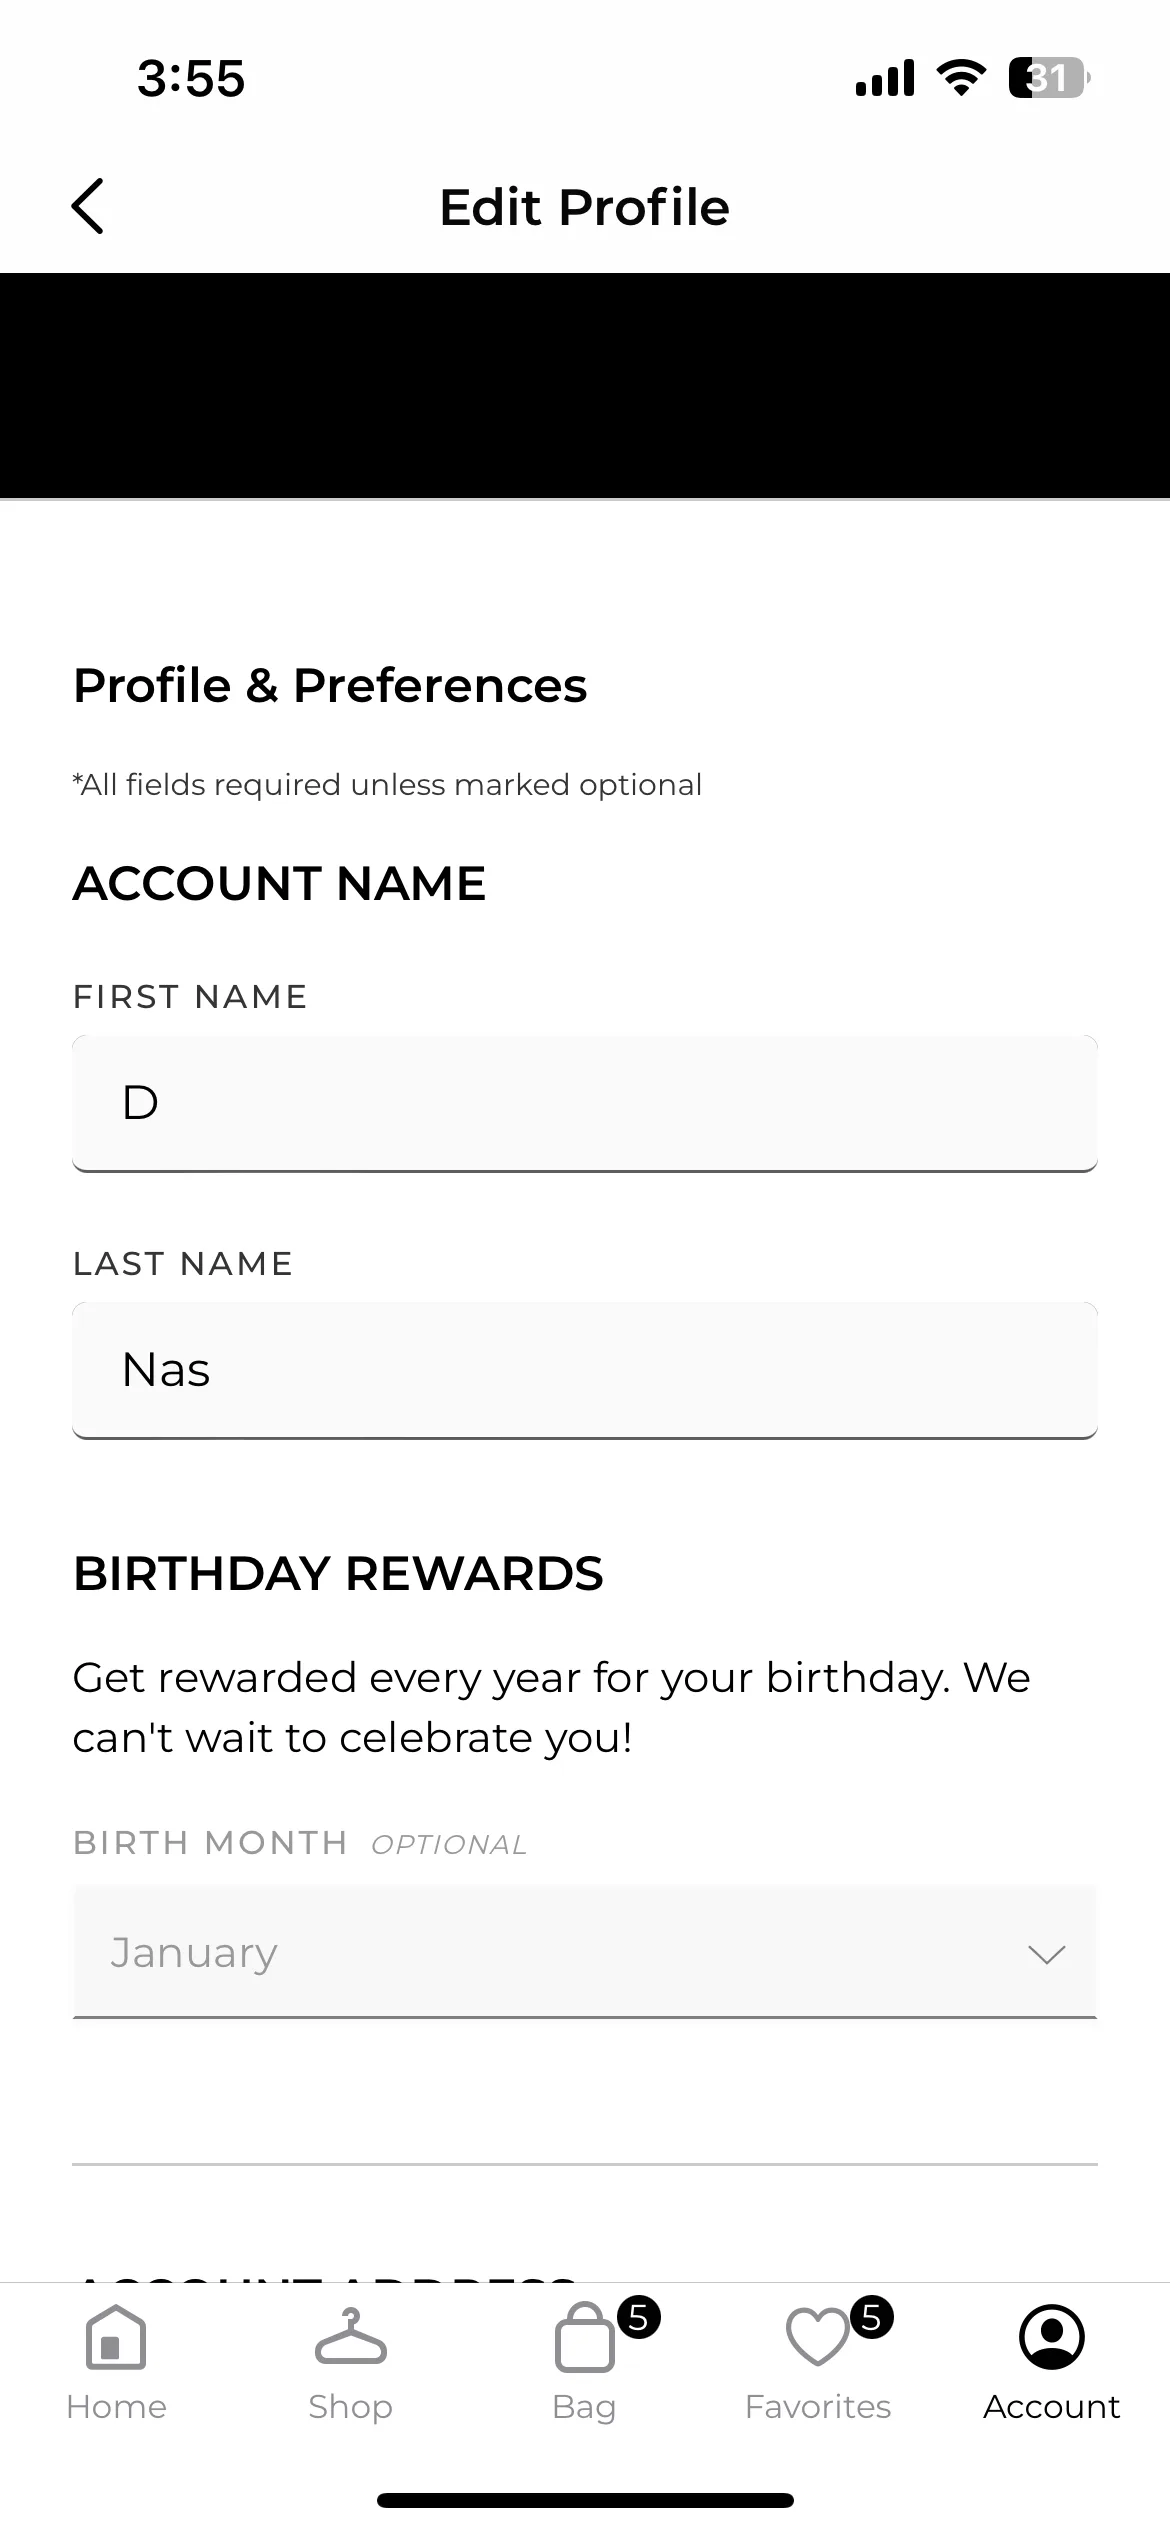Screen dimensions: 1170x2532
Task: Tap the Shop hanger icon
Action: [x=350, y=2336]
